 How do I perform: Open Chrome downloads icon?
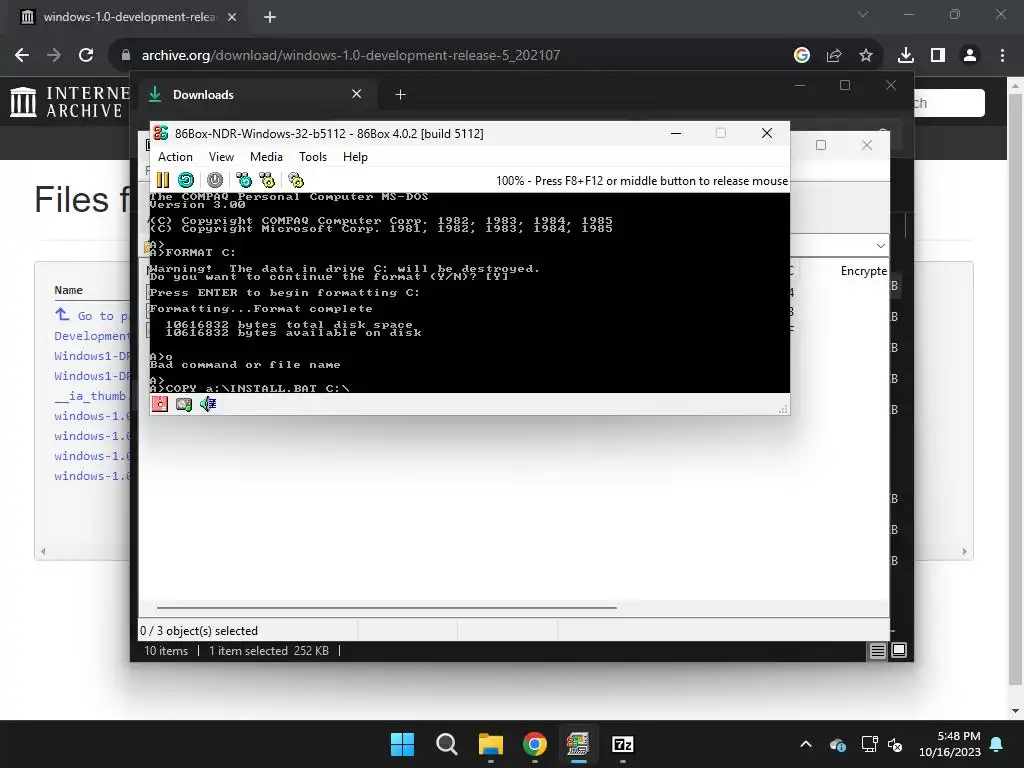click(906, 56)
